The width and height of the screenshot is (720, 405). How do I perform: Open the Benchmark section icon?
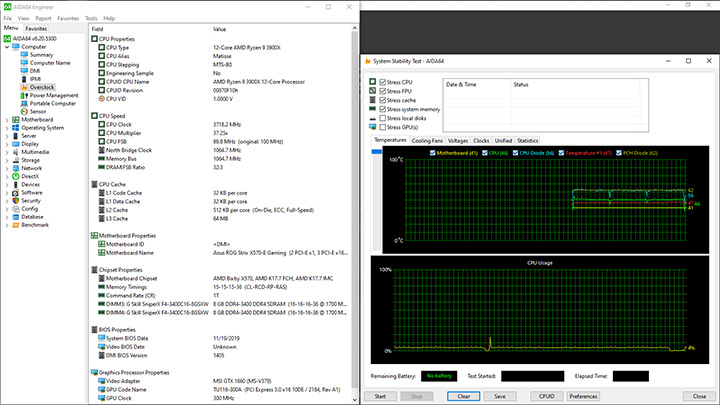(15, 224)
